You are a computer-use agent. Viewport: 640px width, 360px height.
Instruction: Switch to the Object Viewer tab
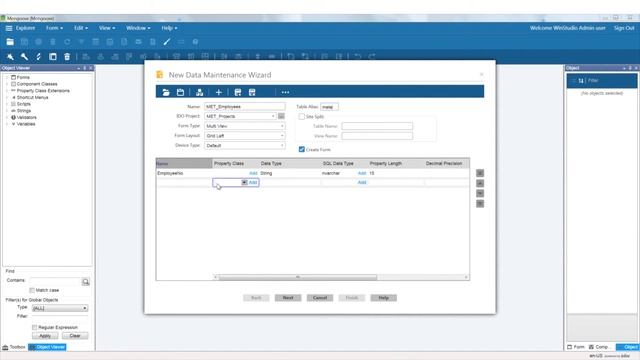click(47, 347)
